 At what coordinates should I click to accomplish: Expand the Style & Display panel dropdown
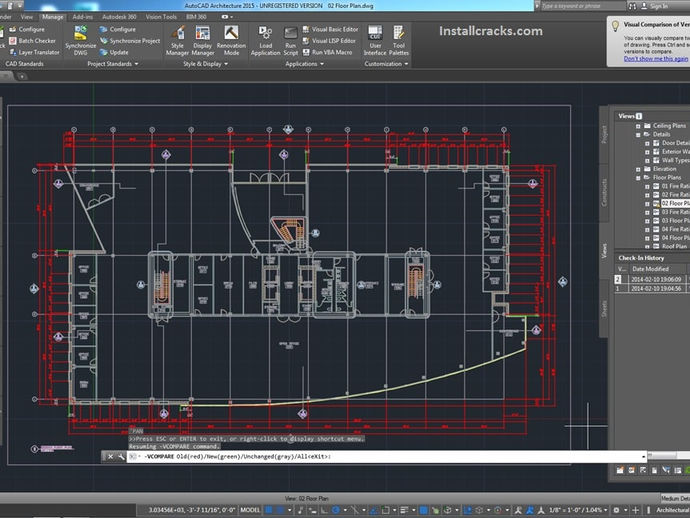pyautogui.click(x=226, y=64)
